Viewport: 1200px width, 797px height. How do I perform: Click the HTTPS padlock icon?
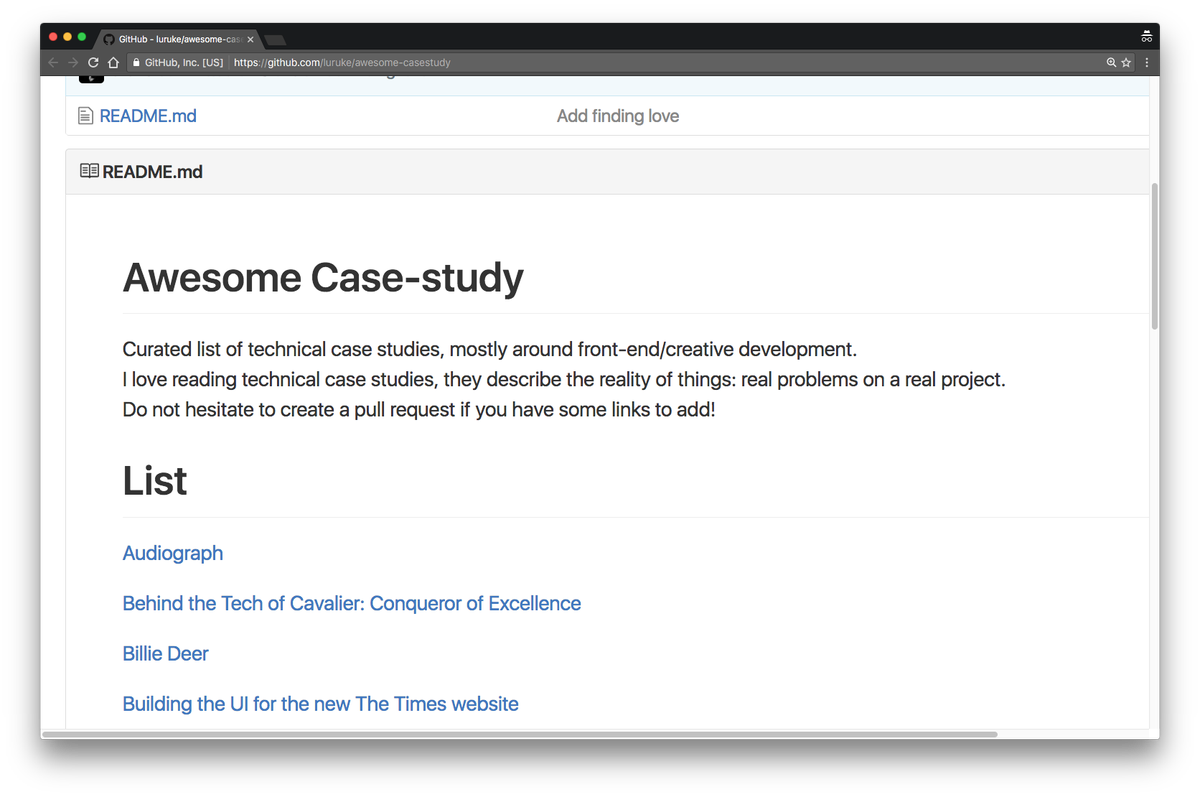click(136, 62)
